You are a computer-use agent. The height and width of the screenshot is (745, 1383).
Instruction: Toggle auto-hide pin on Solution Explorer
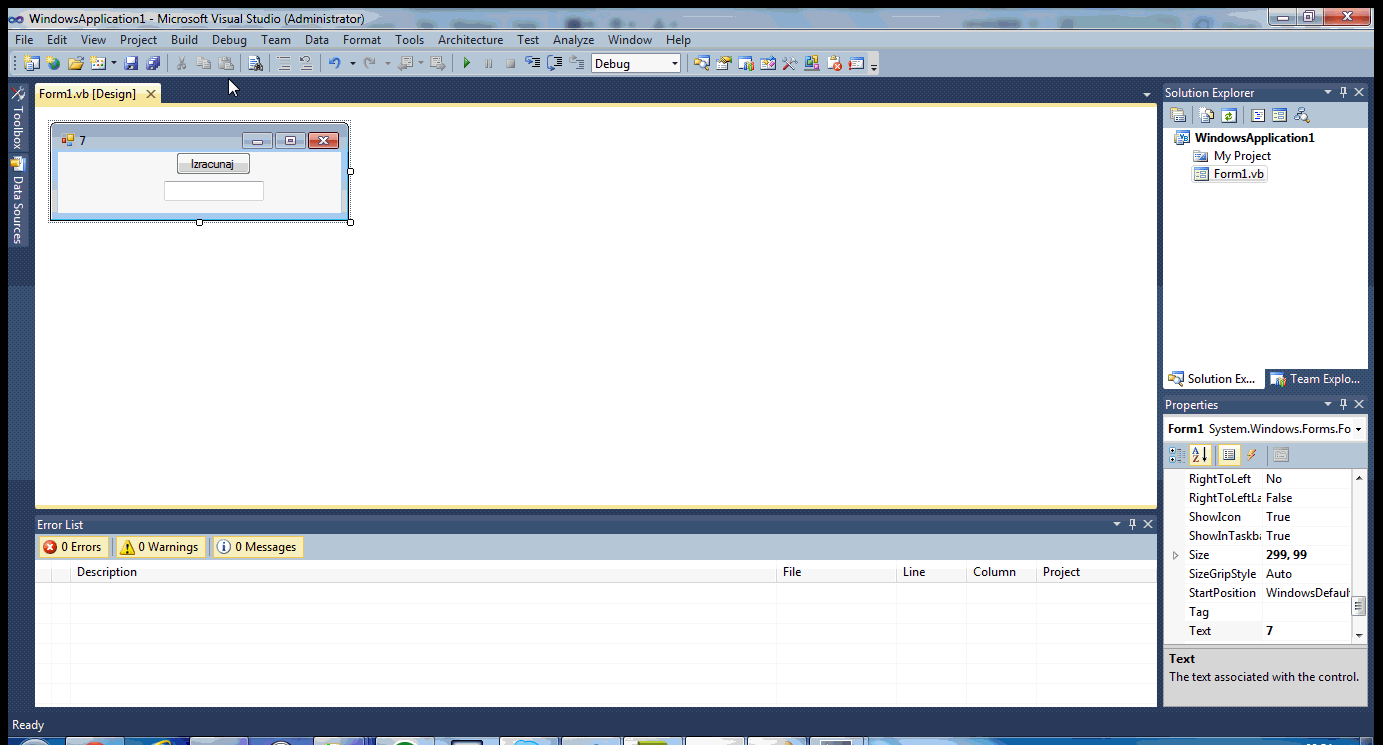(1343, 92)
